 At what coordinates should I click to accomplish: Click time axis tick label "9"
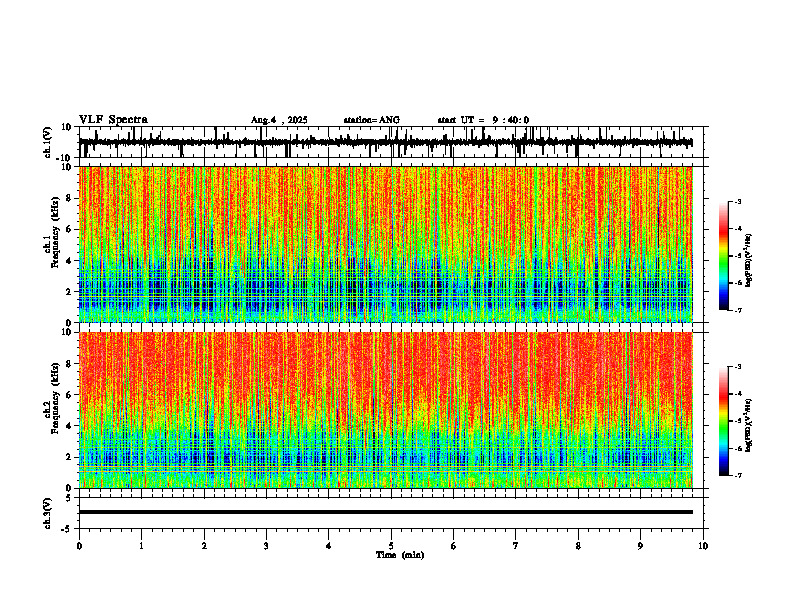click(640, 546)
